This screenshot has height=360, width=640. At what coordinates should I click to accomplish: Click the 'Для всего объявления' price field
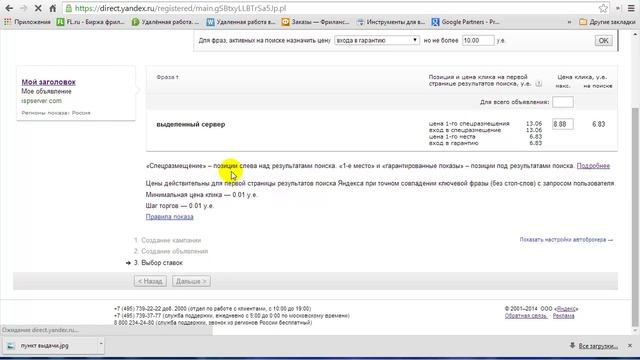[562, 102]
